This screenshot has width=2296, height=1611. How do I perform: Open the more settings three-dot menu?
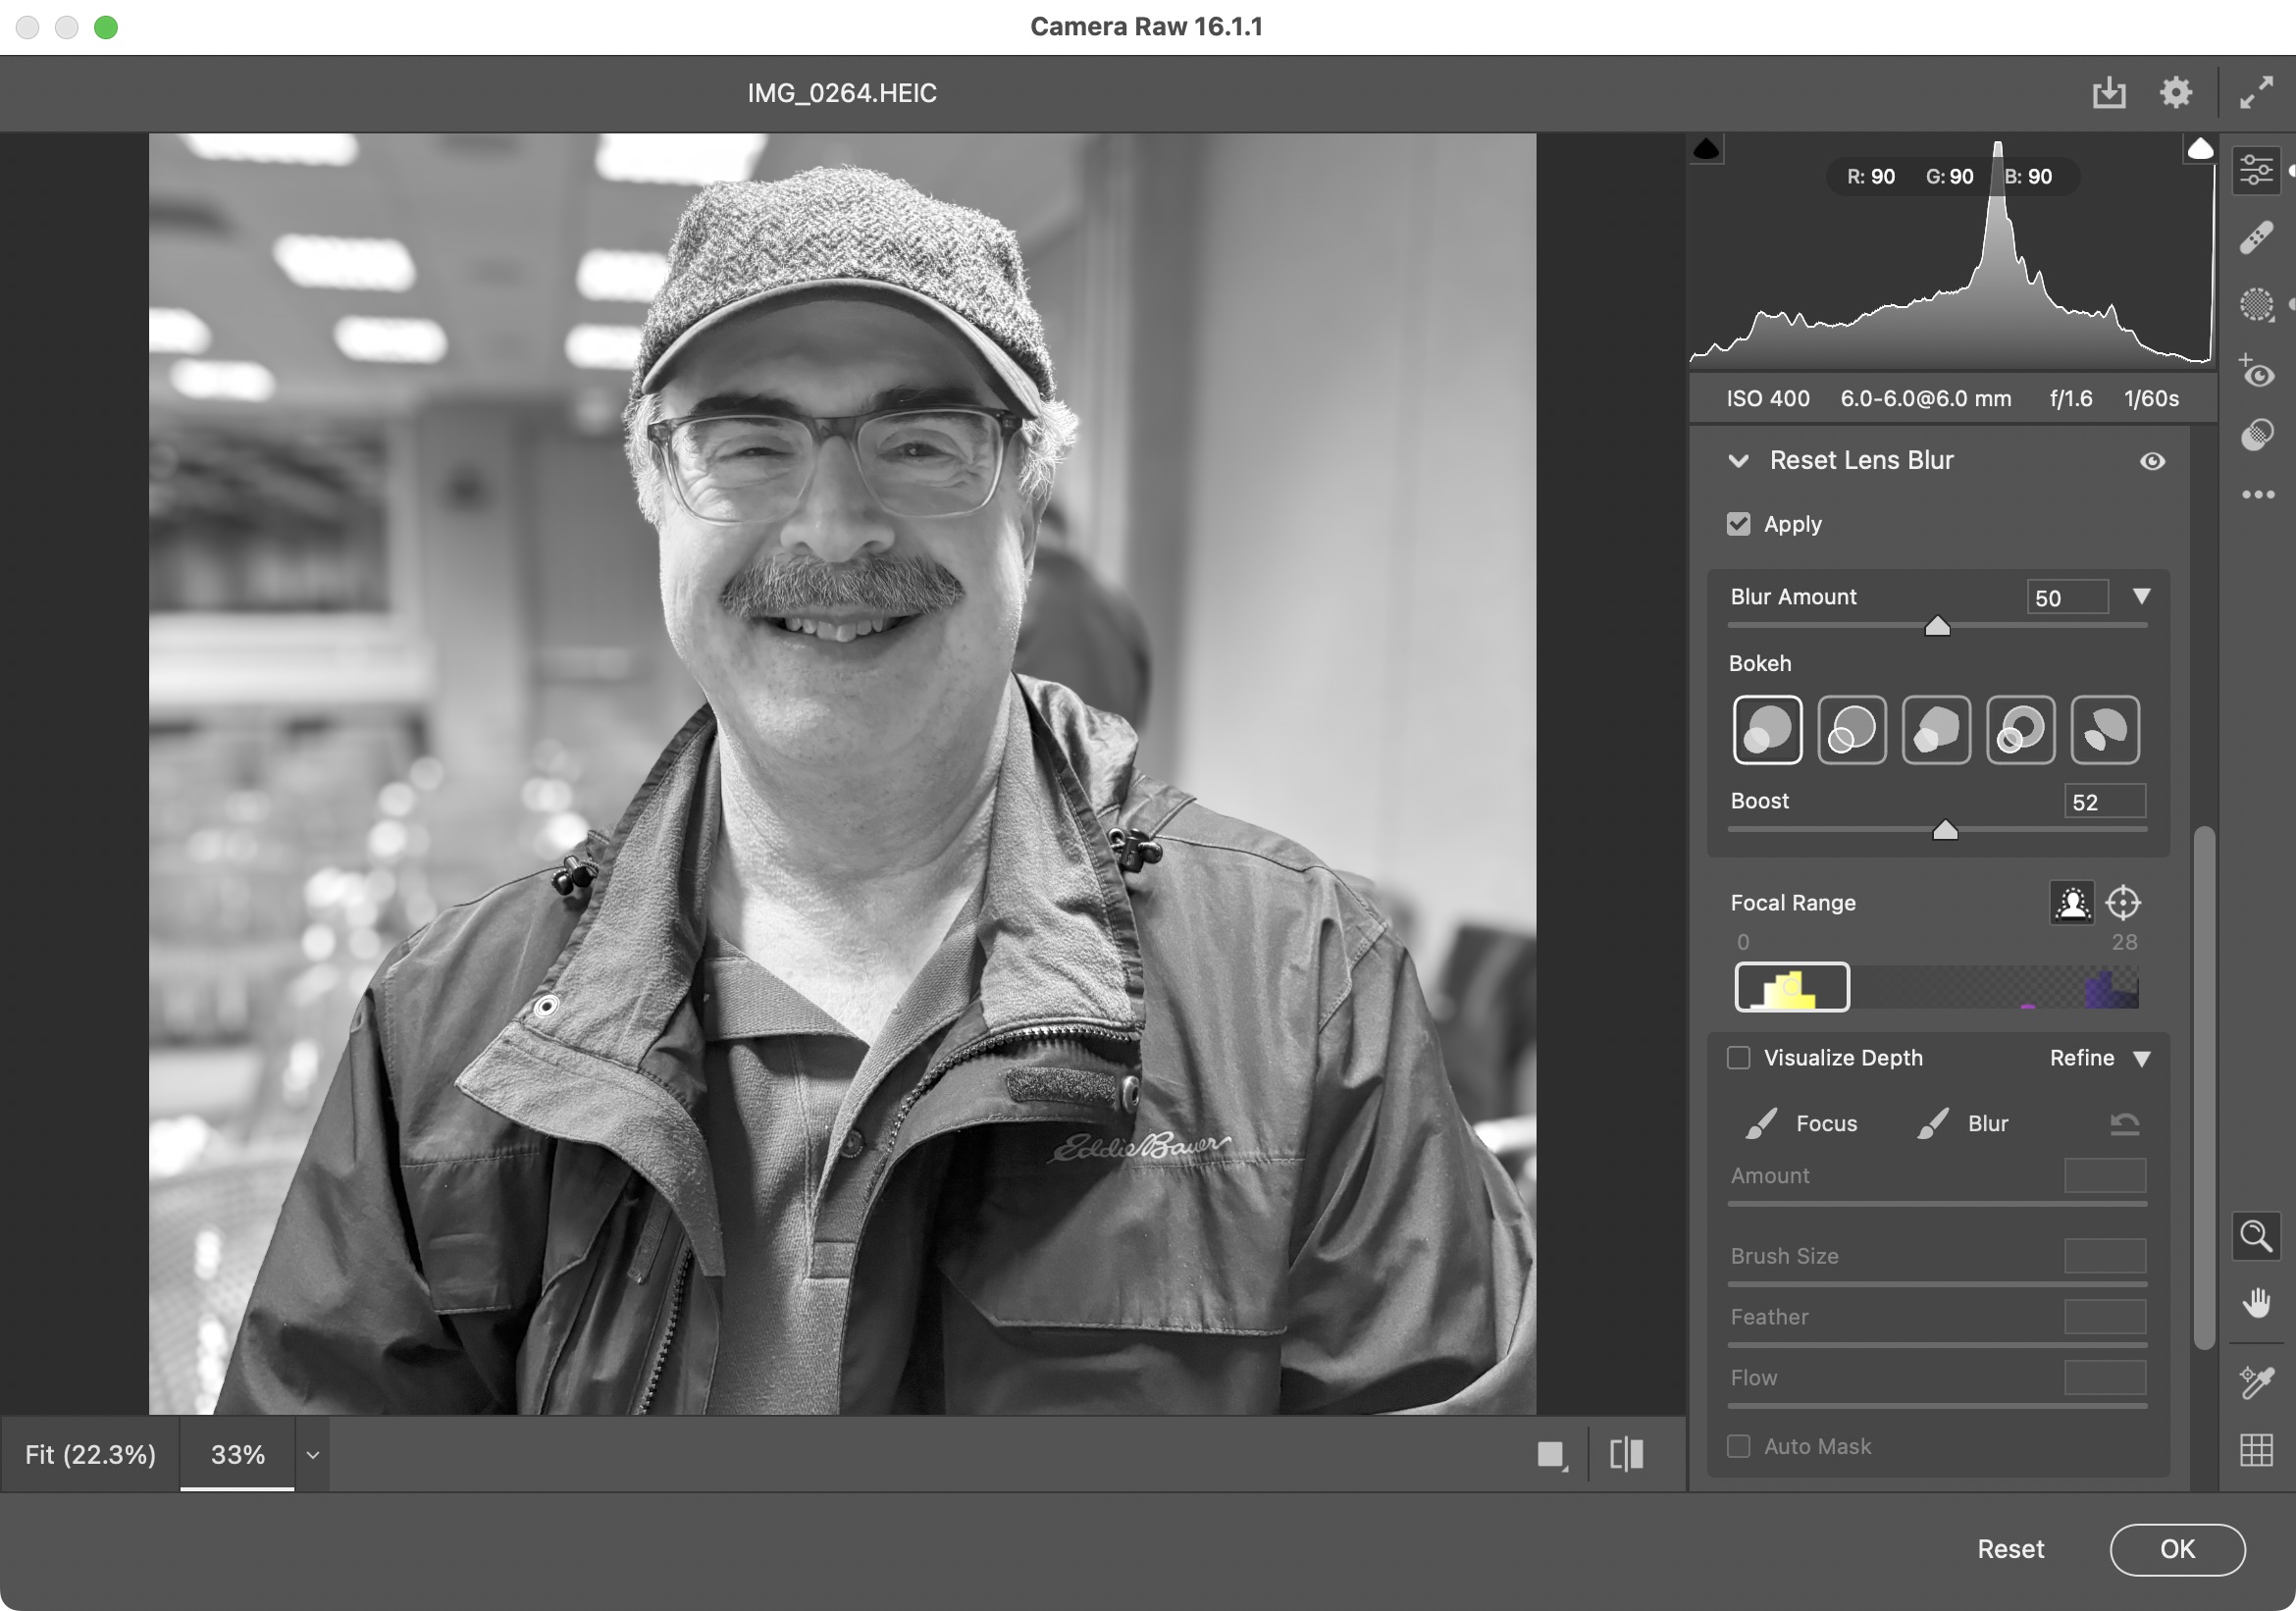(2257, 494)
